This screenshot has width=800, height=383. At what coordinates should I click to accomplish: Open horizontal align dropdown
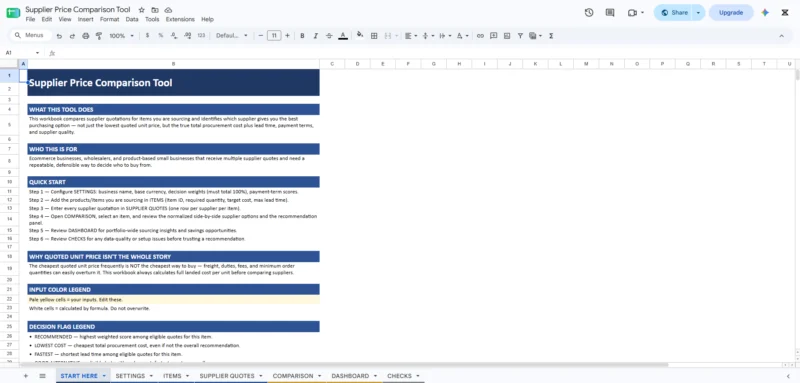pos(411,36)
